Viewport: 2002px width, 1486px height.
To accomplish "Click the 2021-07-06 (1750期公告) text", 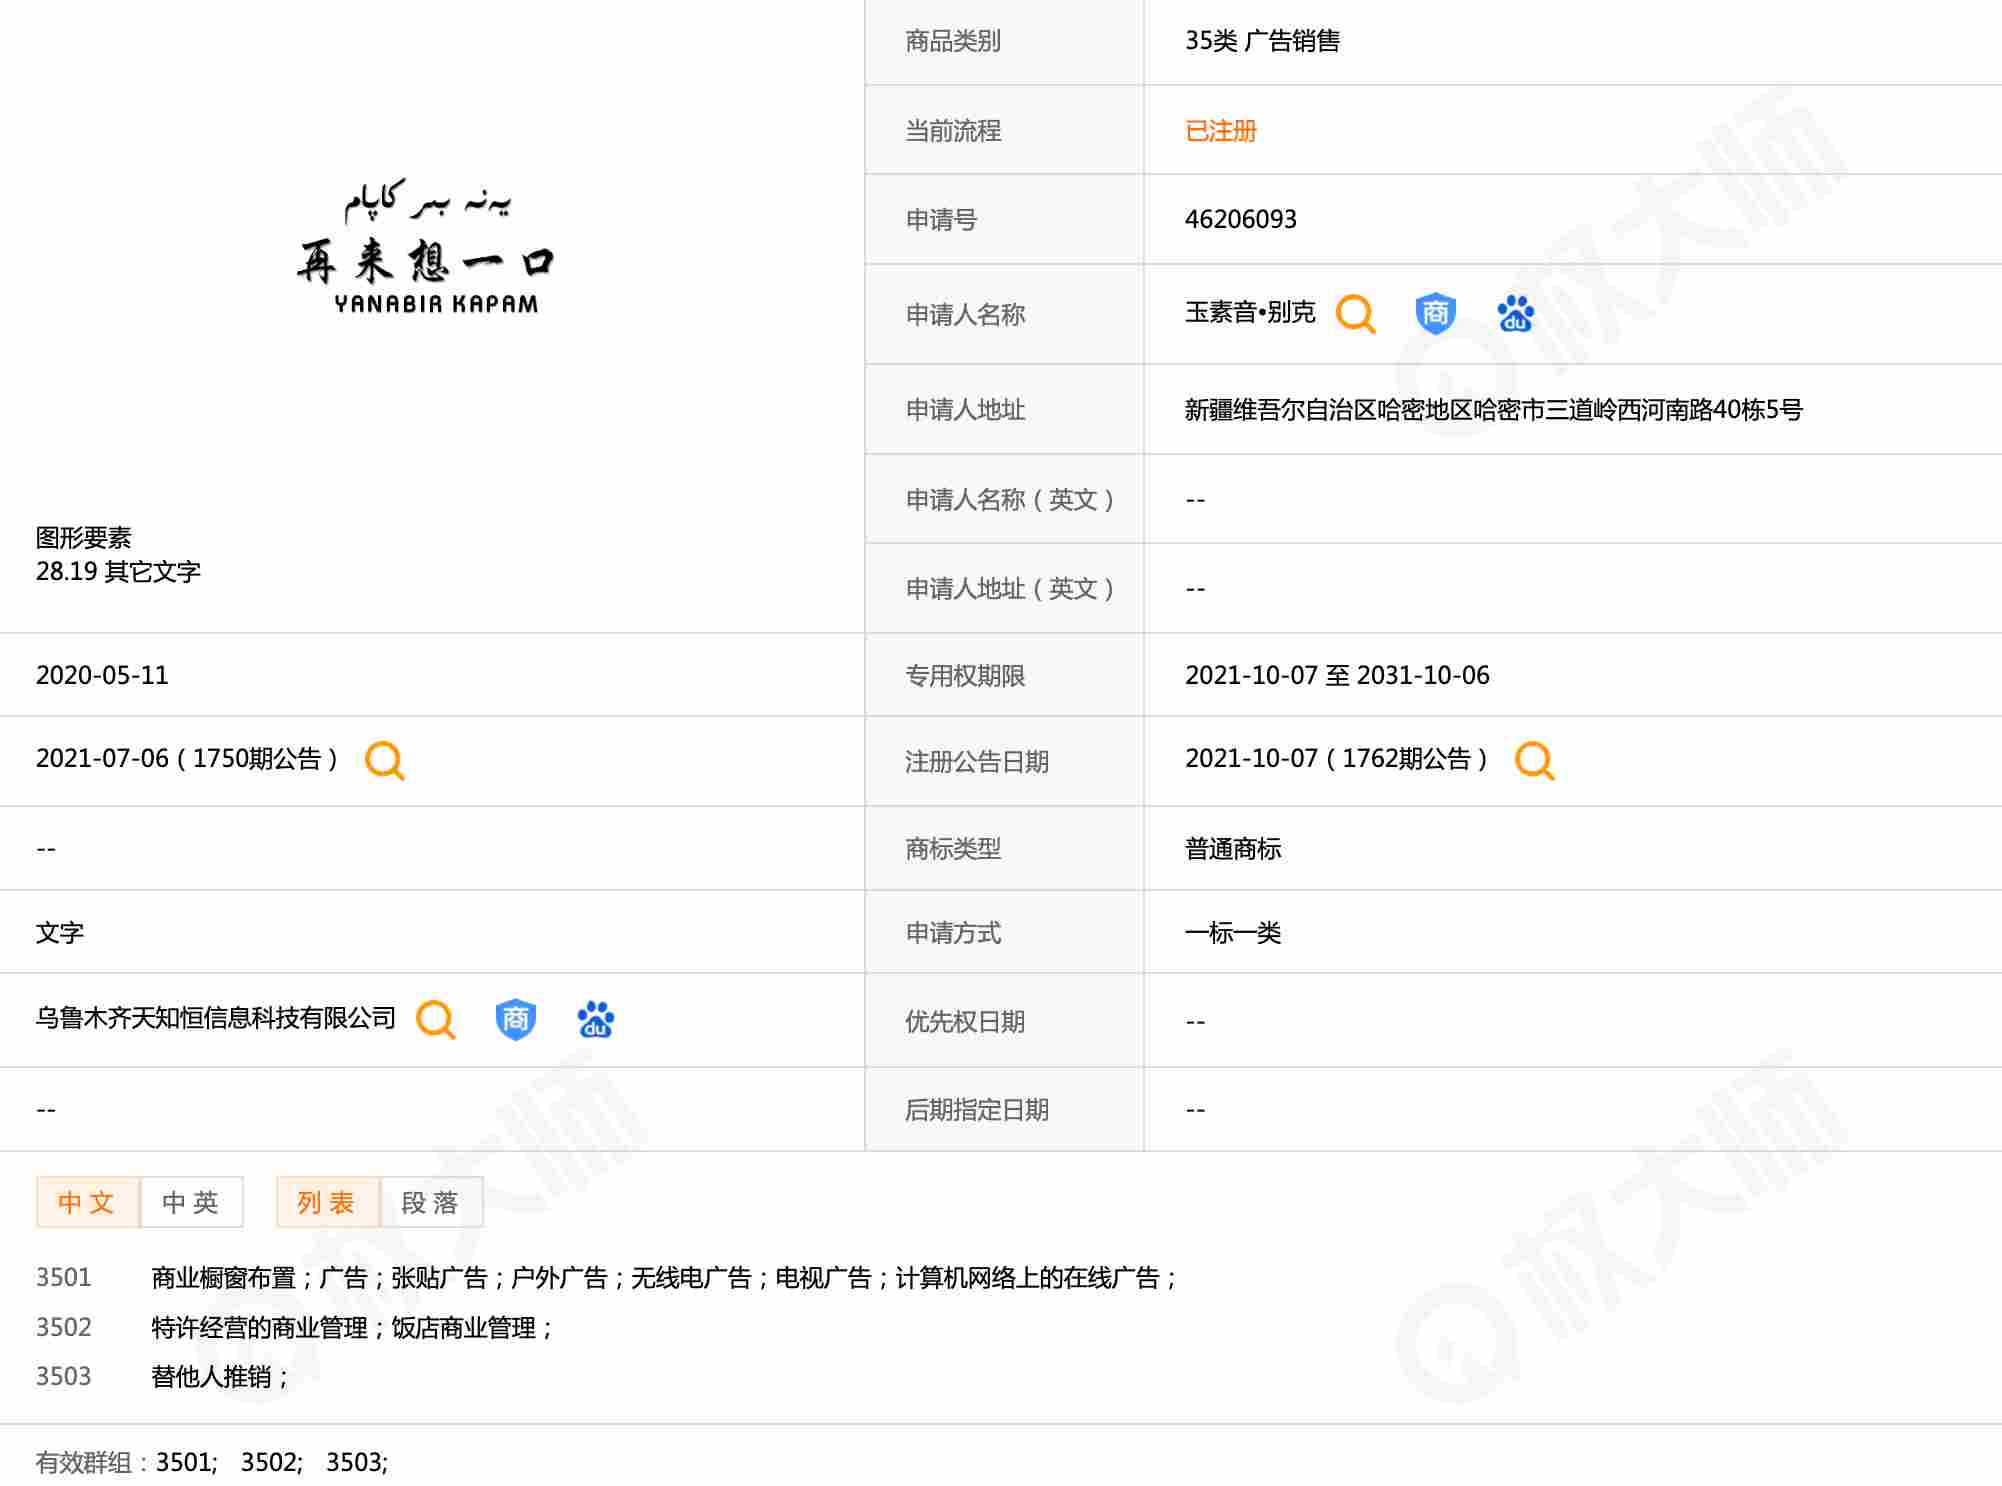I will coord(187,759).
